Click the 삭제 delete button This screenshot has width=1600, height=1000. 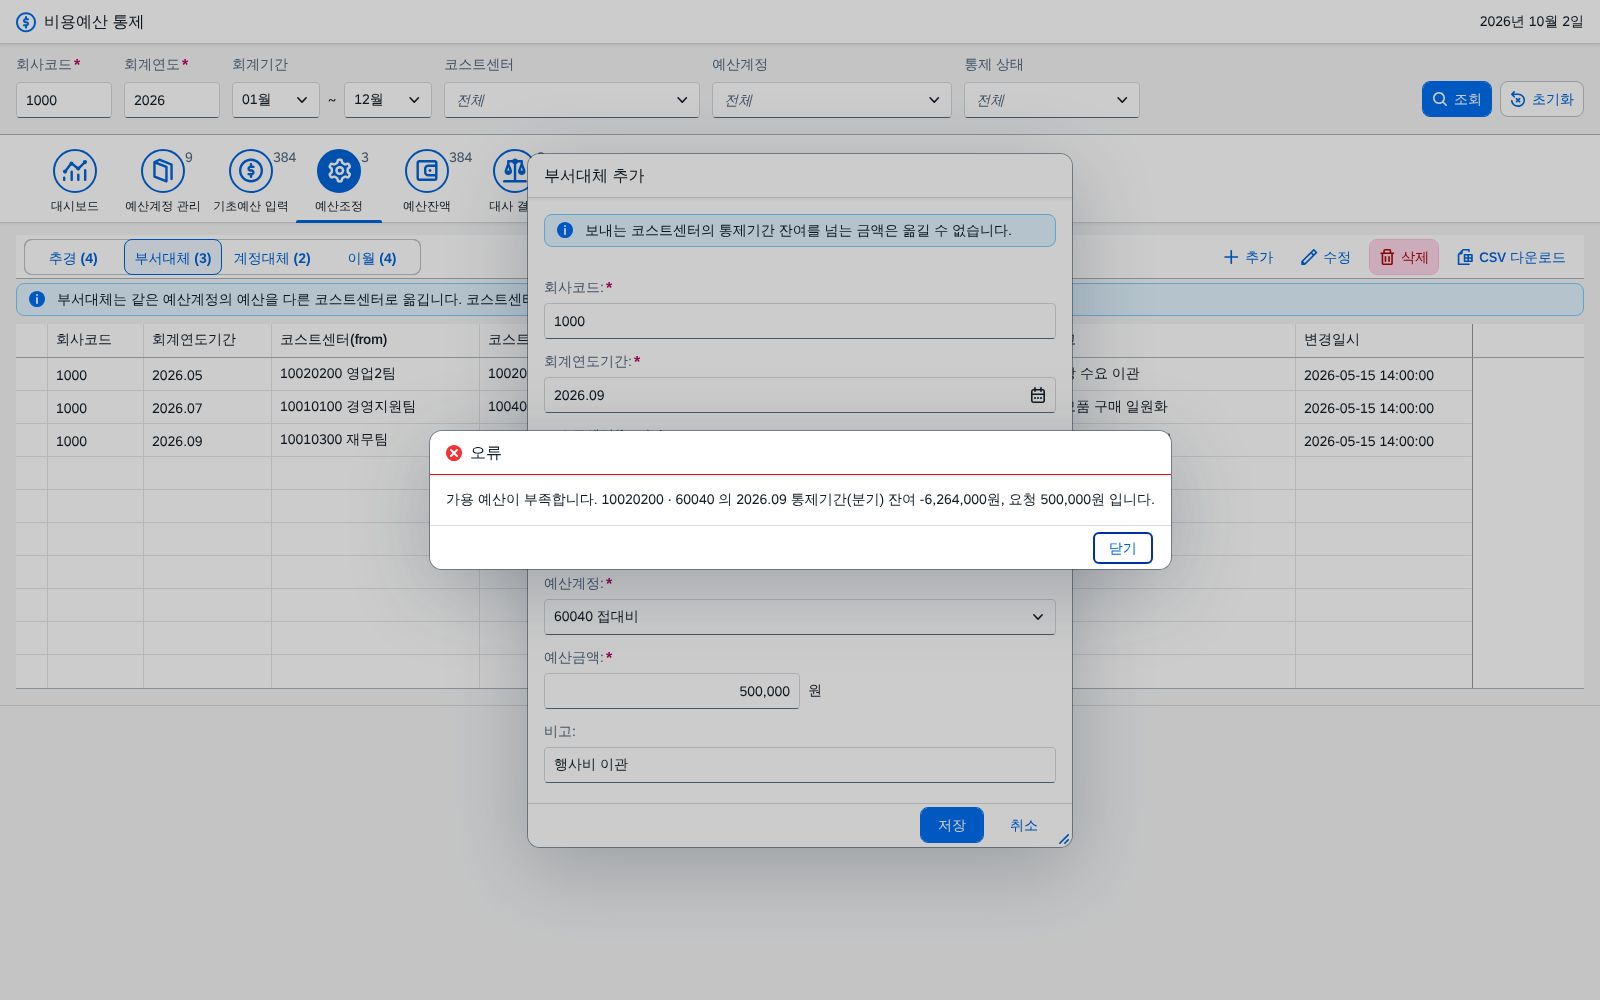pos(1404,257)
